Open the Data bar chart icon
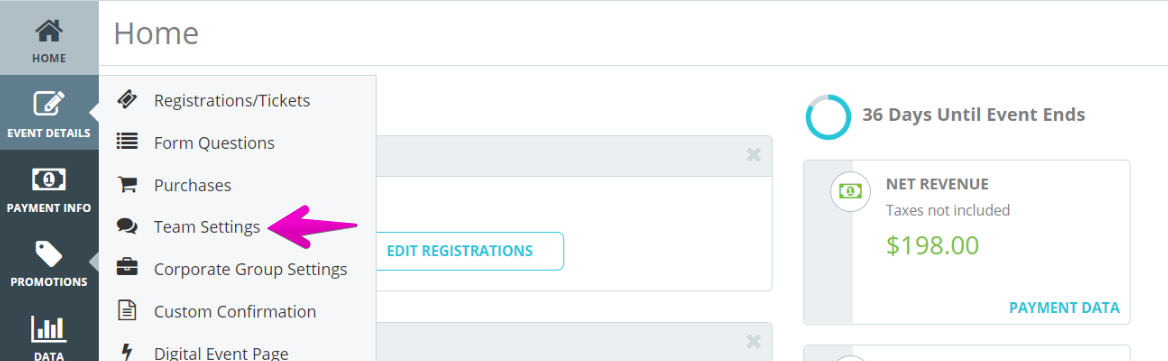The image size is (1168, 361). (49, 329)
